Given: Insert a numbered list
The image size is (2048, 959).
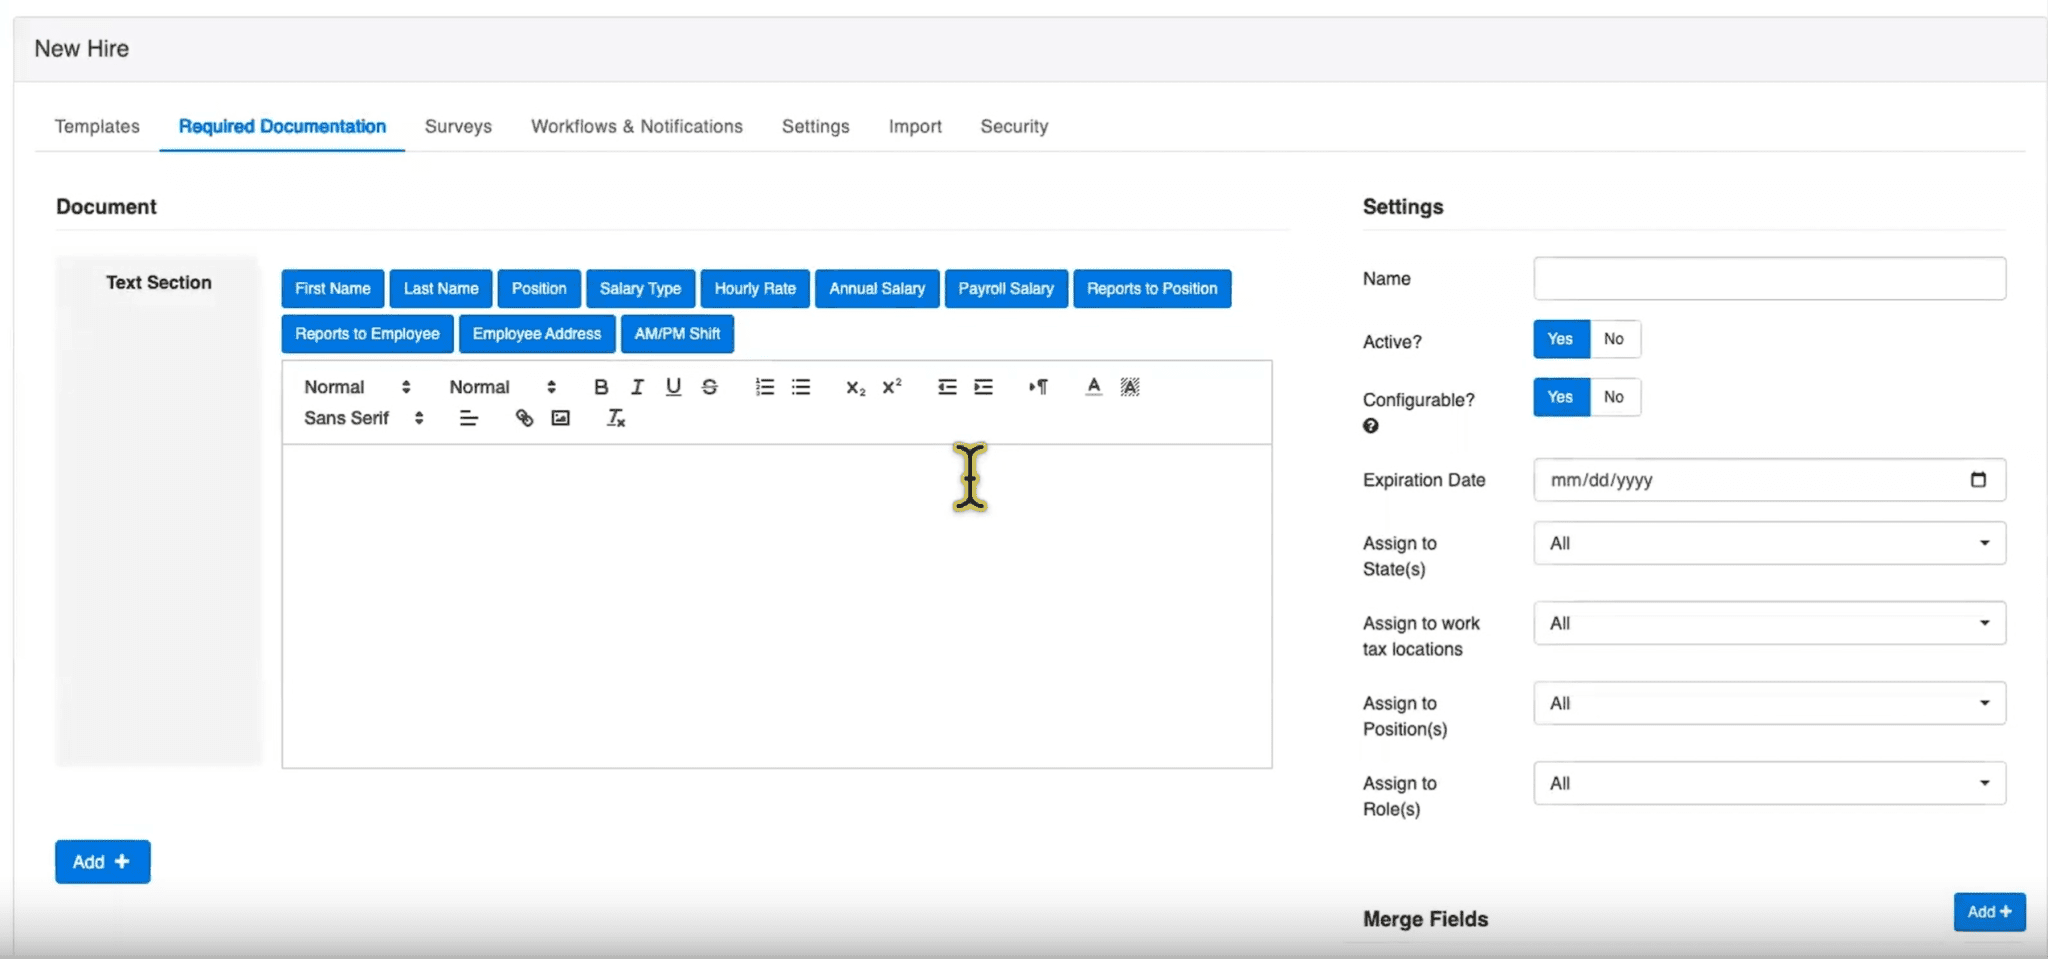Looking at the screenshot, I should tap(765, 387).
